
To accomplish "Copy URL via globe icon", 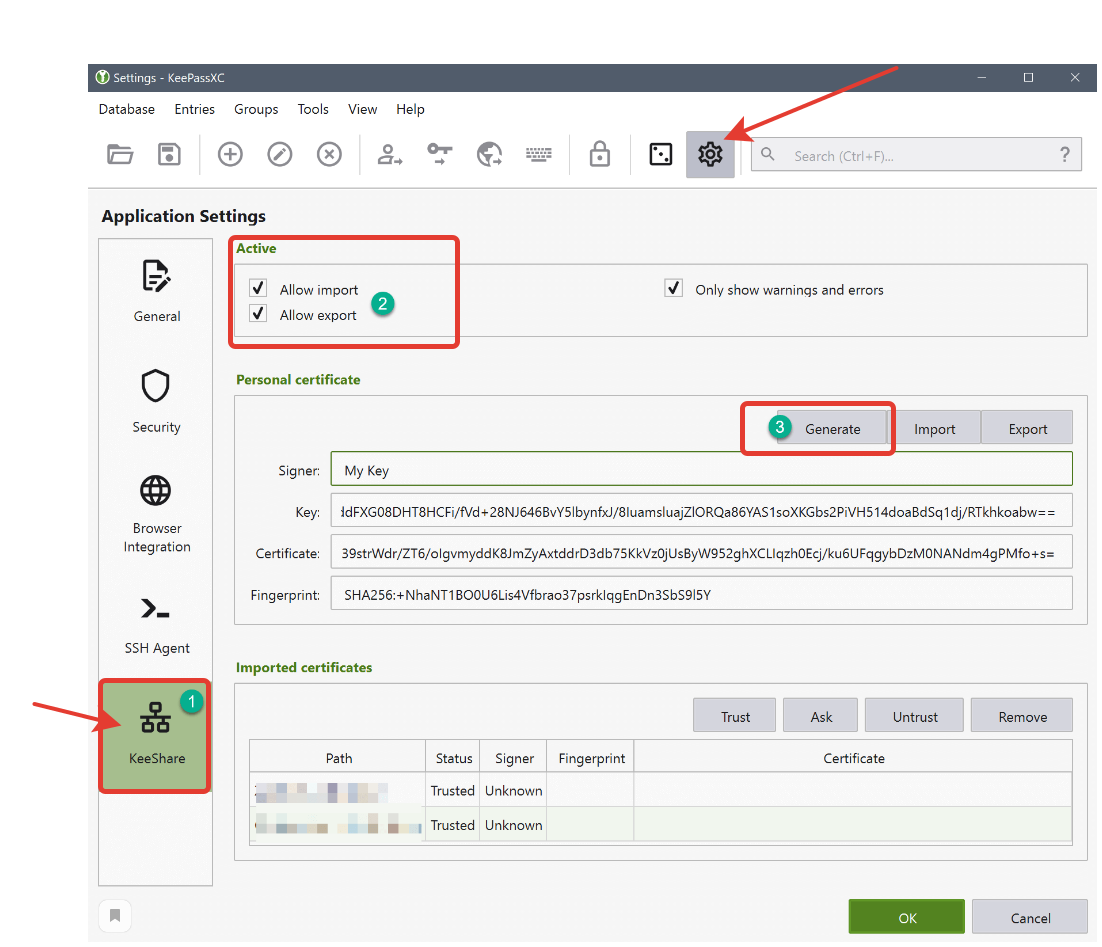I will tap(489, 154).
